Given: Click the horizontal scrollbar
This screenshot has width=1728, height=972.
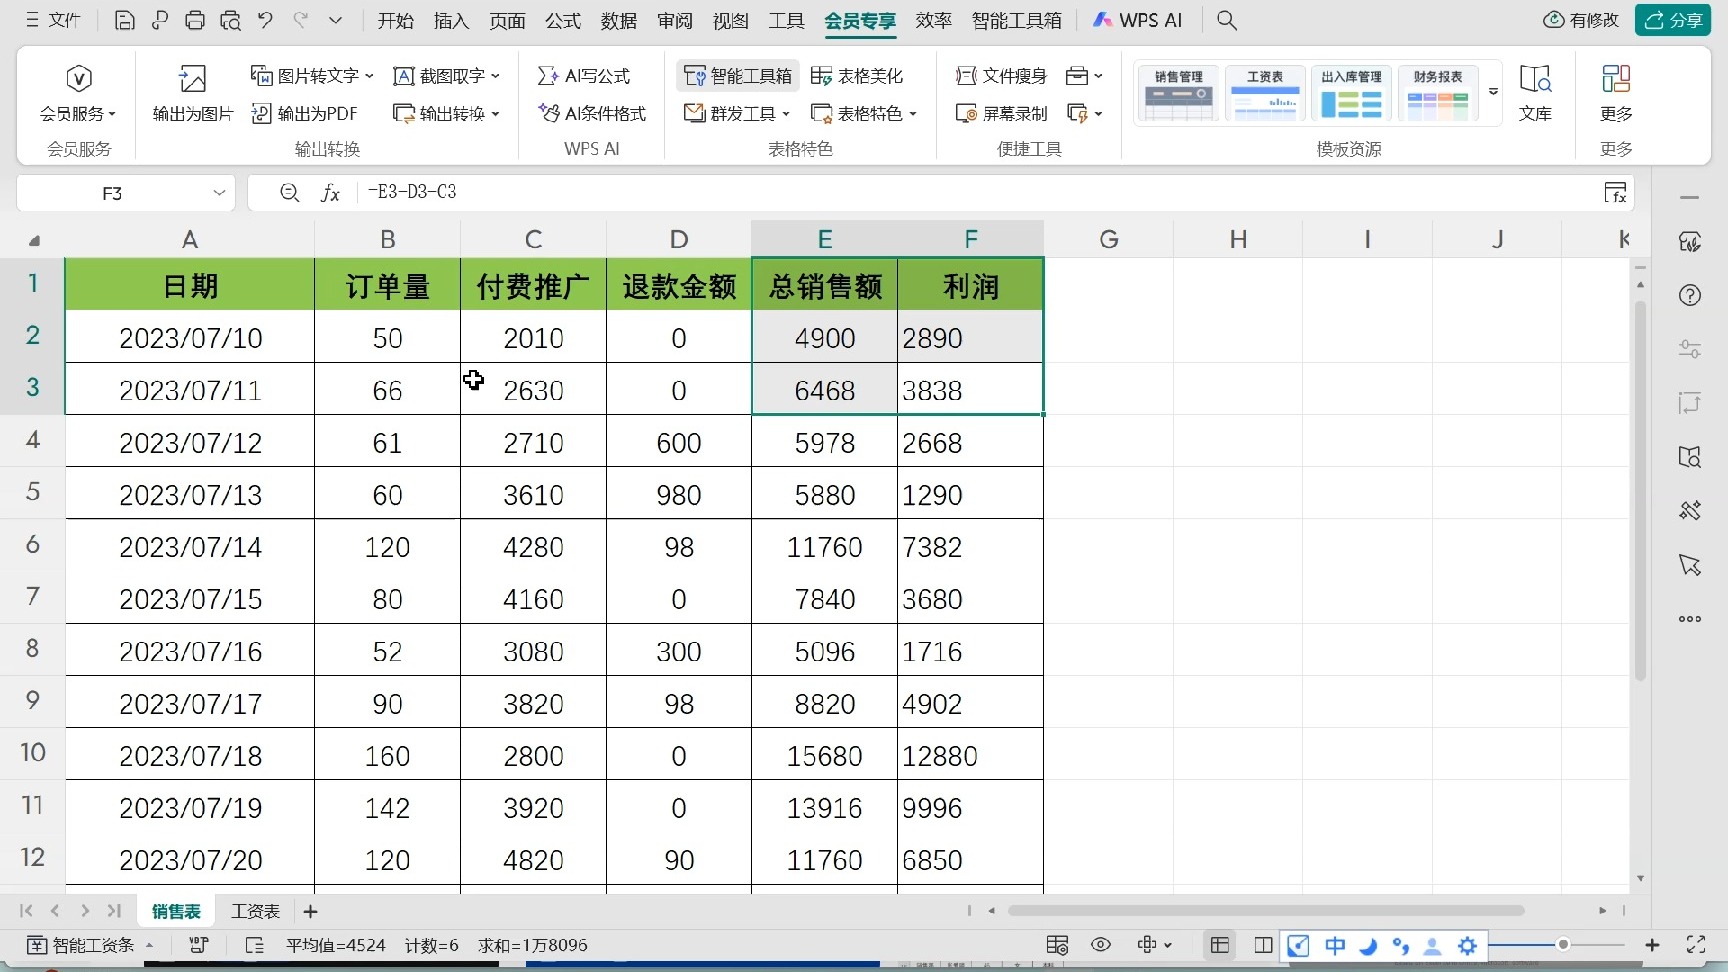Looking at the screenshot, I should coord(1266,911).
